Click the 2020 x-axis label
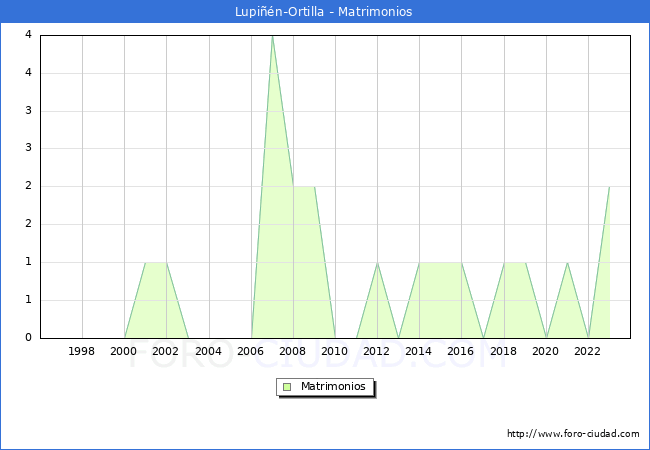 pos(546,351)
